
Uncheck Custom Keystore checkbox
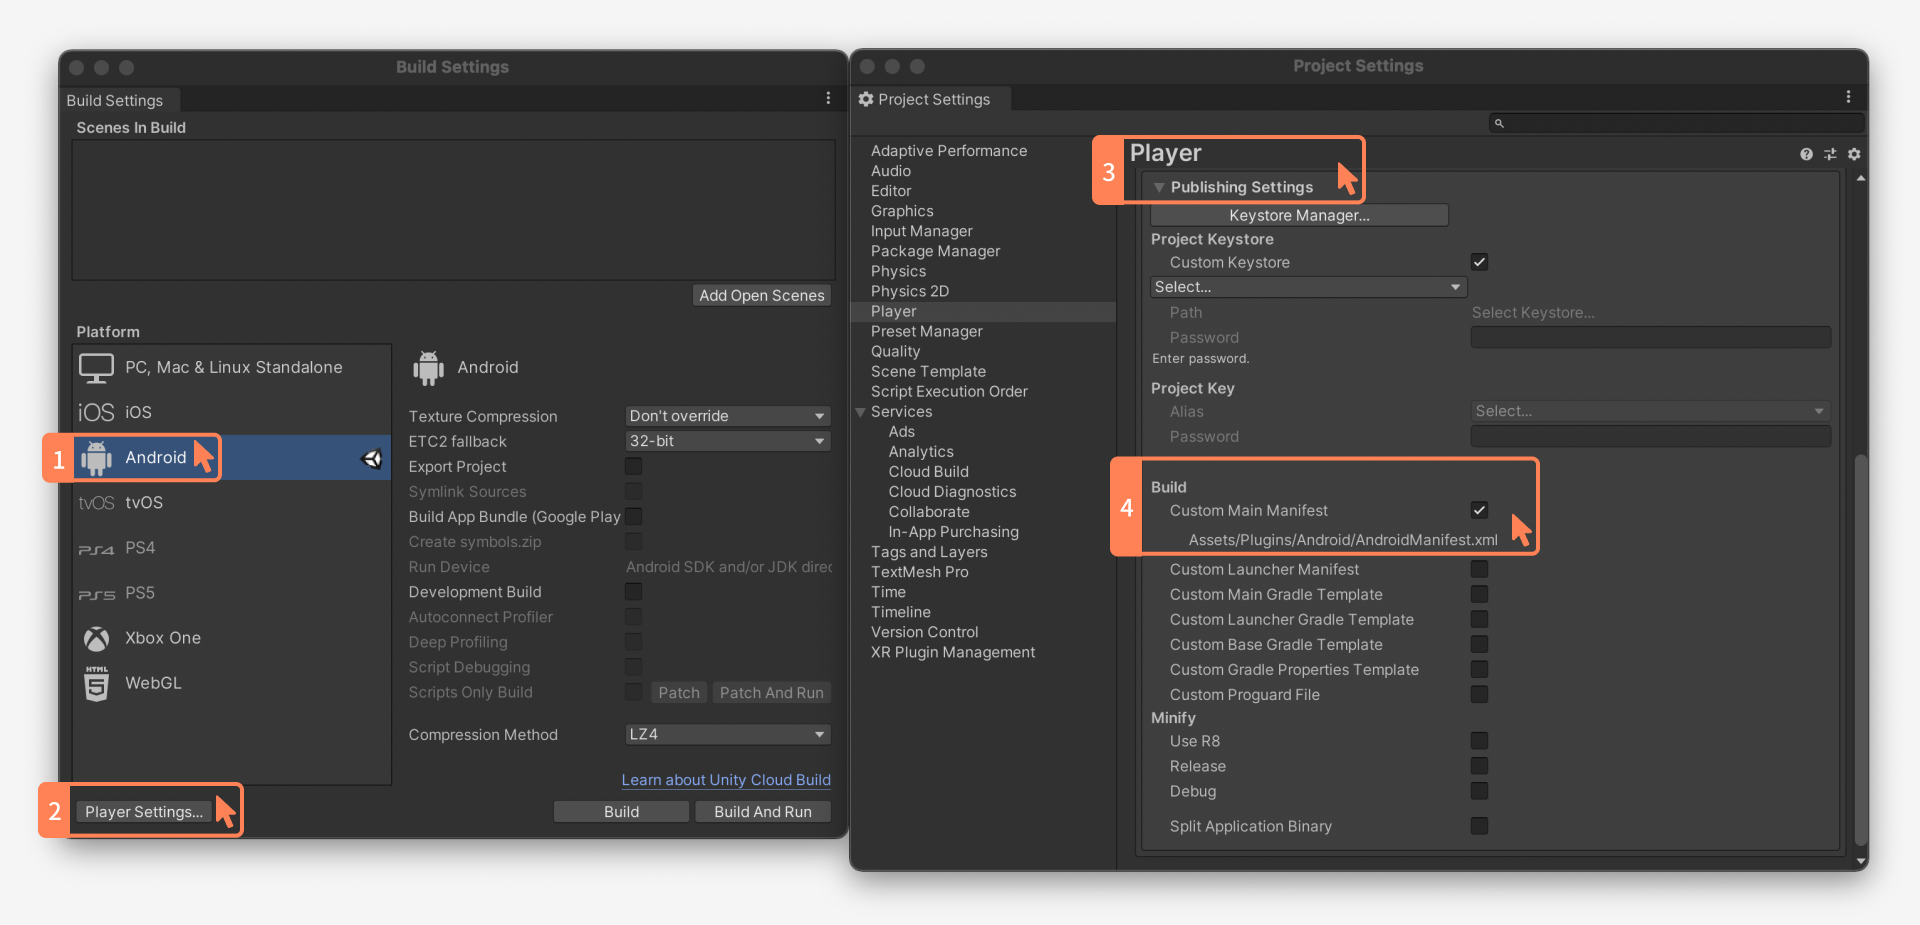1480,262
